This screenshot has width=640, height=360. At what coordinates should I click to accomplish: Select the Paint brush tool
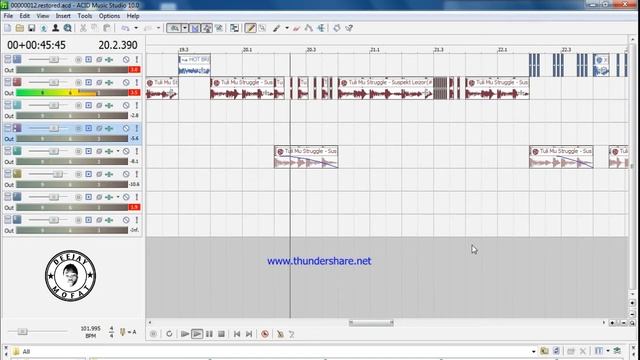(x=277, y=28)
